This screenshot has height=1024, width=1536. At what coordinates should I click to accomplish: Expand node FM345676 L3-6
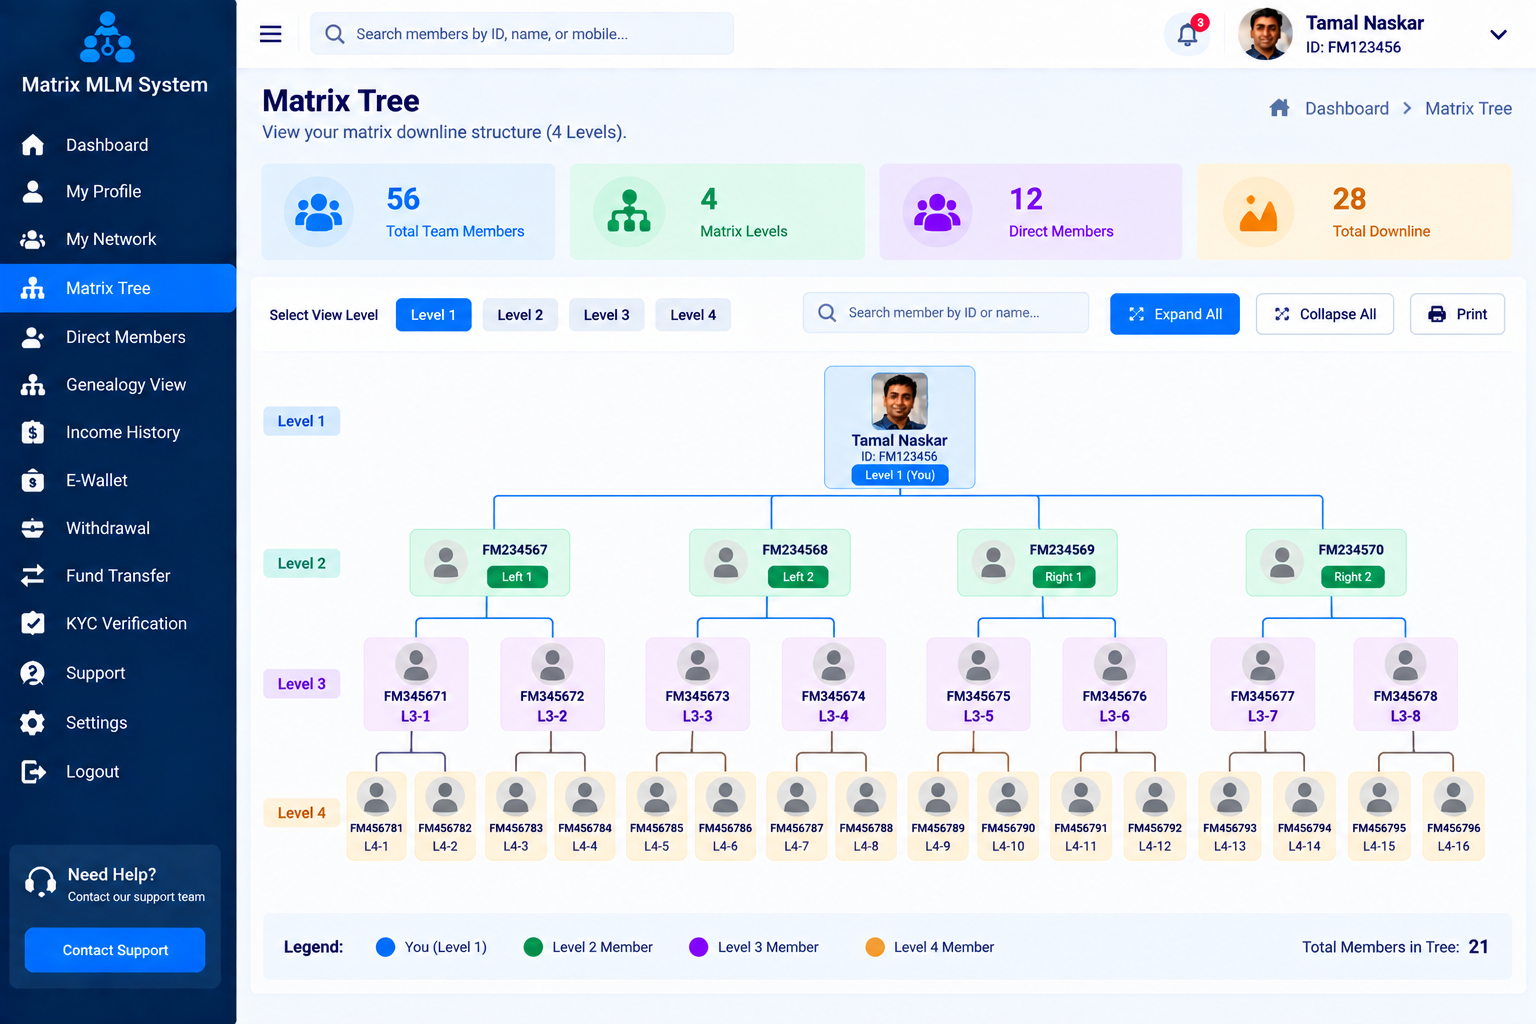point(1114,684)
